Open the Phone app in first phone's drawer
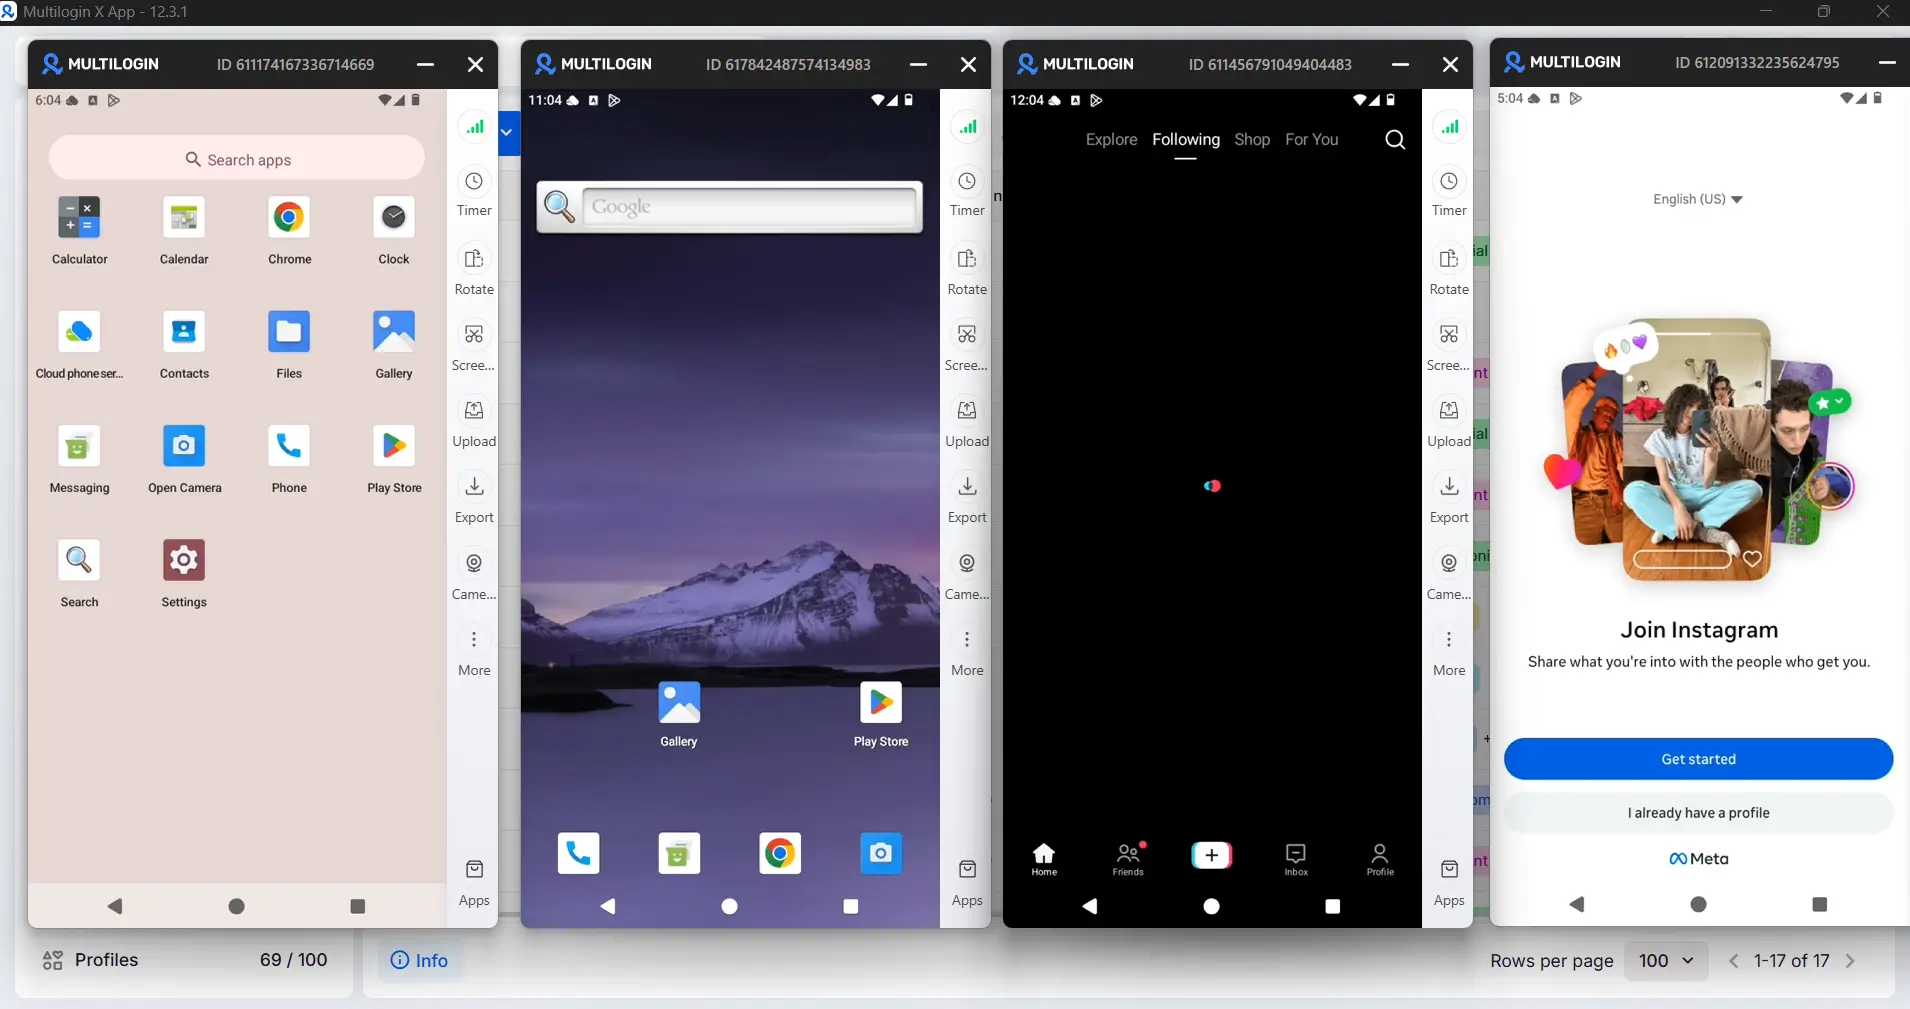Screen dimensions: 1910x1009 click(289, 460)
